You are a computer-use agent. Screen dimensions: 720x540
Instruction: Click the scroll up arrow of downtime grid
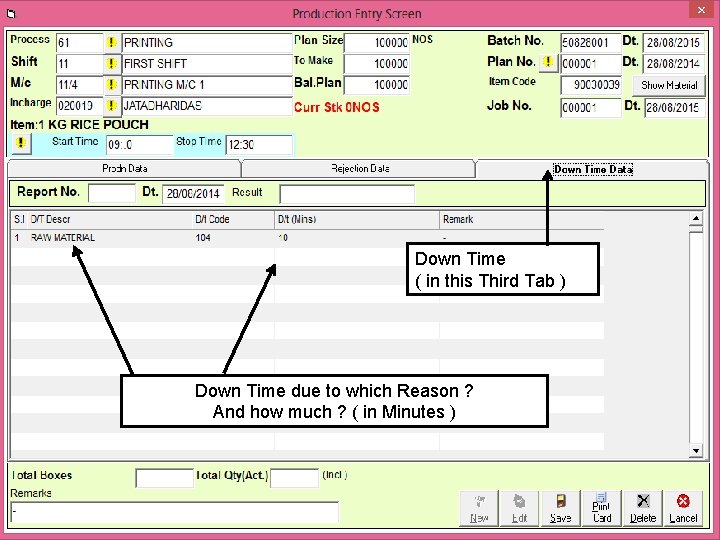tap(696, 219)
